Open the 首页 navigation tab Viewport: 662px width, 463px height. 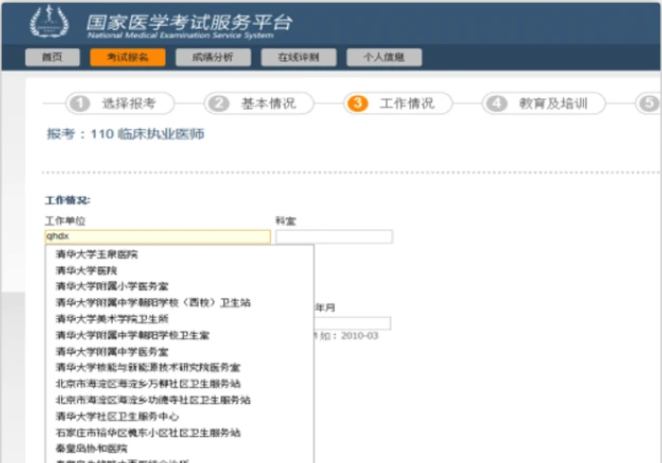52,57
